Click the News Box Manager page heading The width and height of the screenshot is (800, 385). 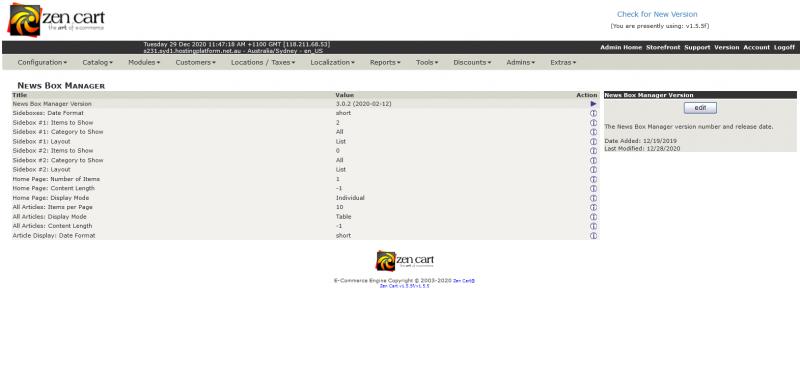61,86
